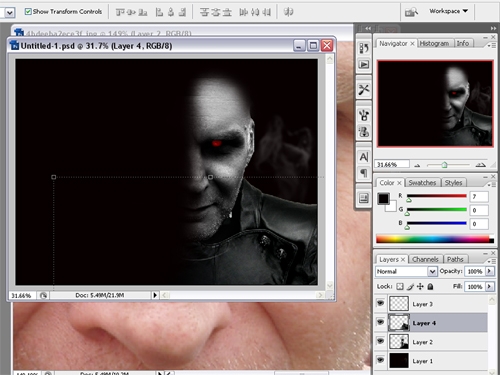This screenshot has height=375, width=500.
Task: Click Layer 1 black thumbnail
Action: click(x=399, y=361)
